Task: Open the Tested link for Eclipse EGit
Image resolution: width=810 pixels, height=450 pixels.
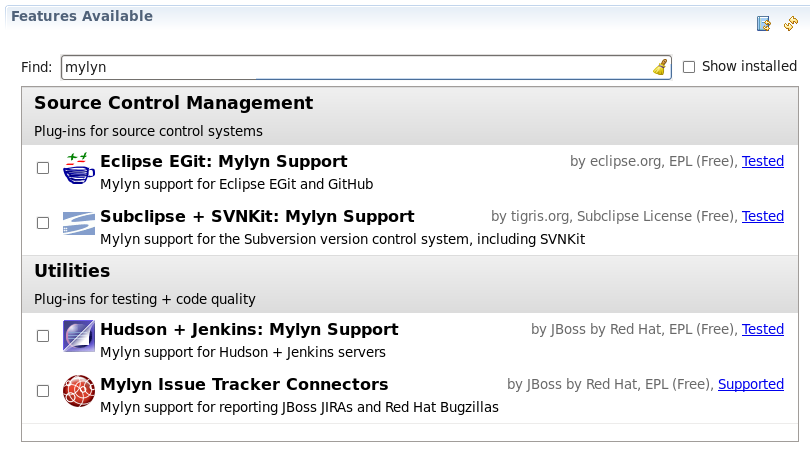Action: 762,161
